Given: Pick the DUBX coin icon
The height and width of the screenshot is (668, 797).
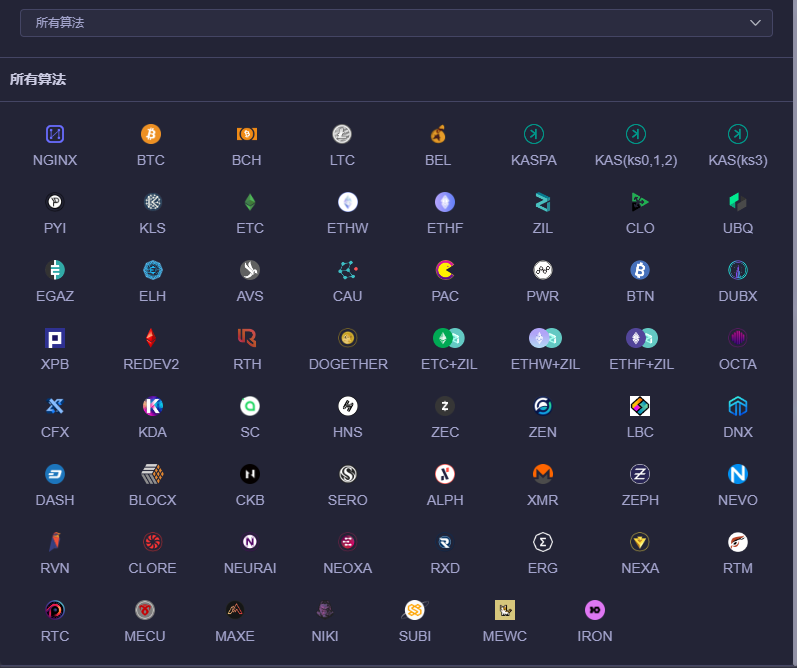Looking at the screenshot, I should pyautogui.click(x=738, y=270).
